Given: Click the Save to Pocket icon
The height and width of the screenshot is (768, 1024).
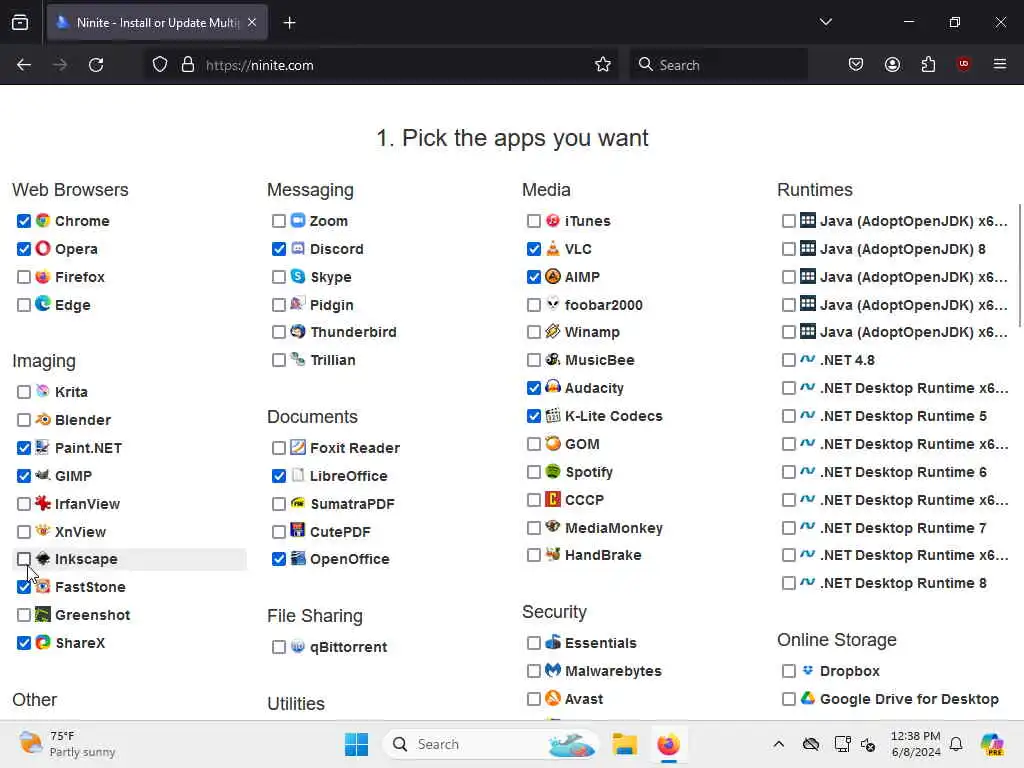Looking at the screenshot, I should (856, 64).
